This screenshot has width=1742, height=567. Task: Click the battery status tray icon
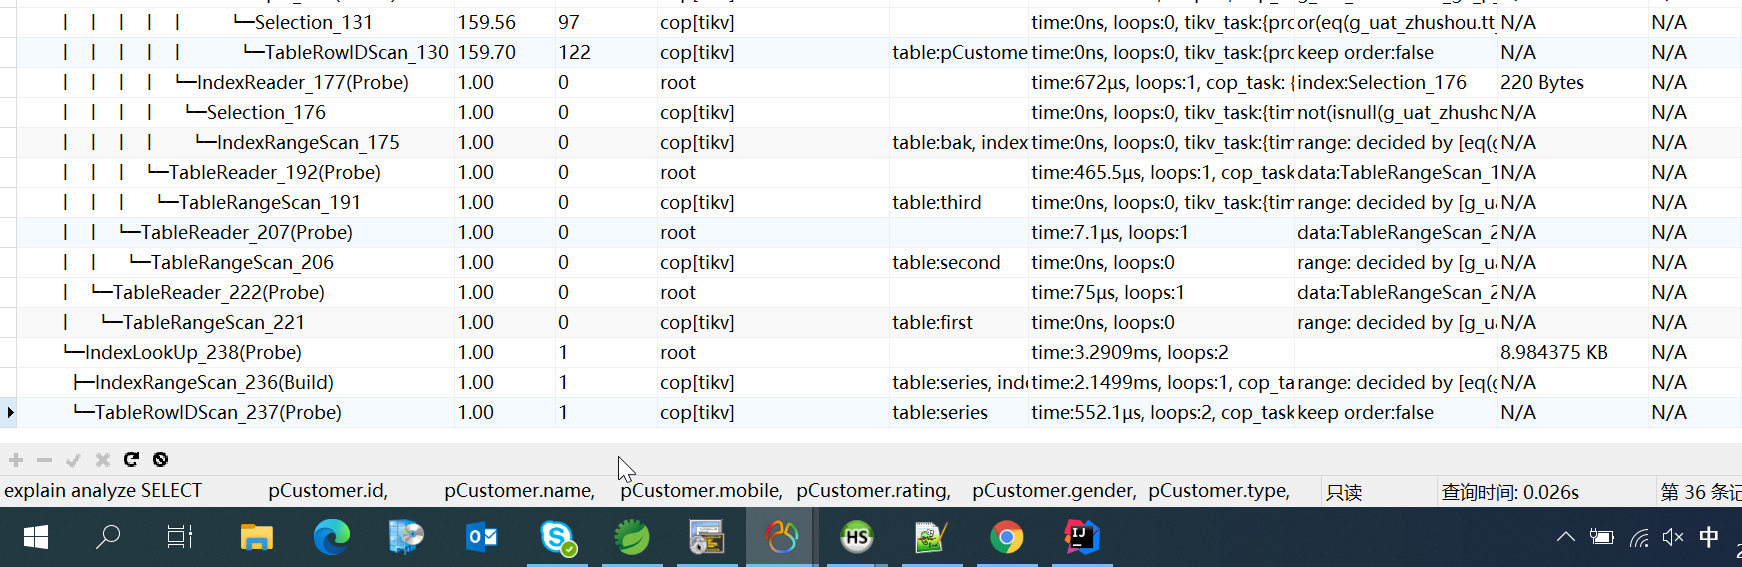click(1602, 538)
